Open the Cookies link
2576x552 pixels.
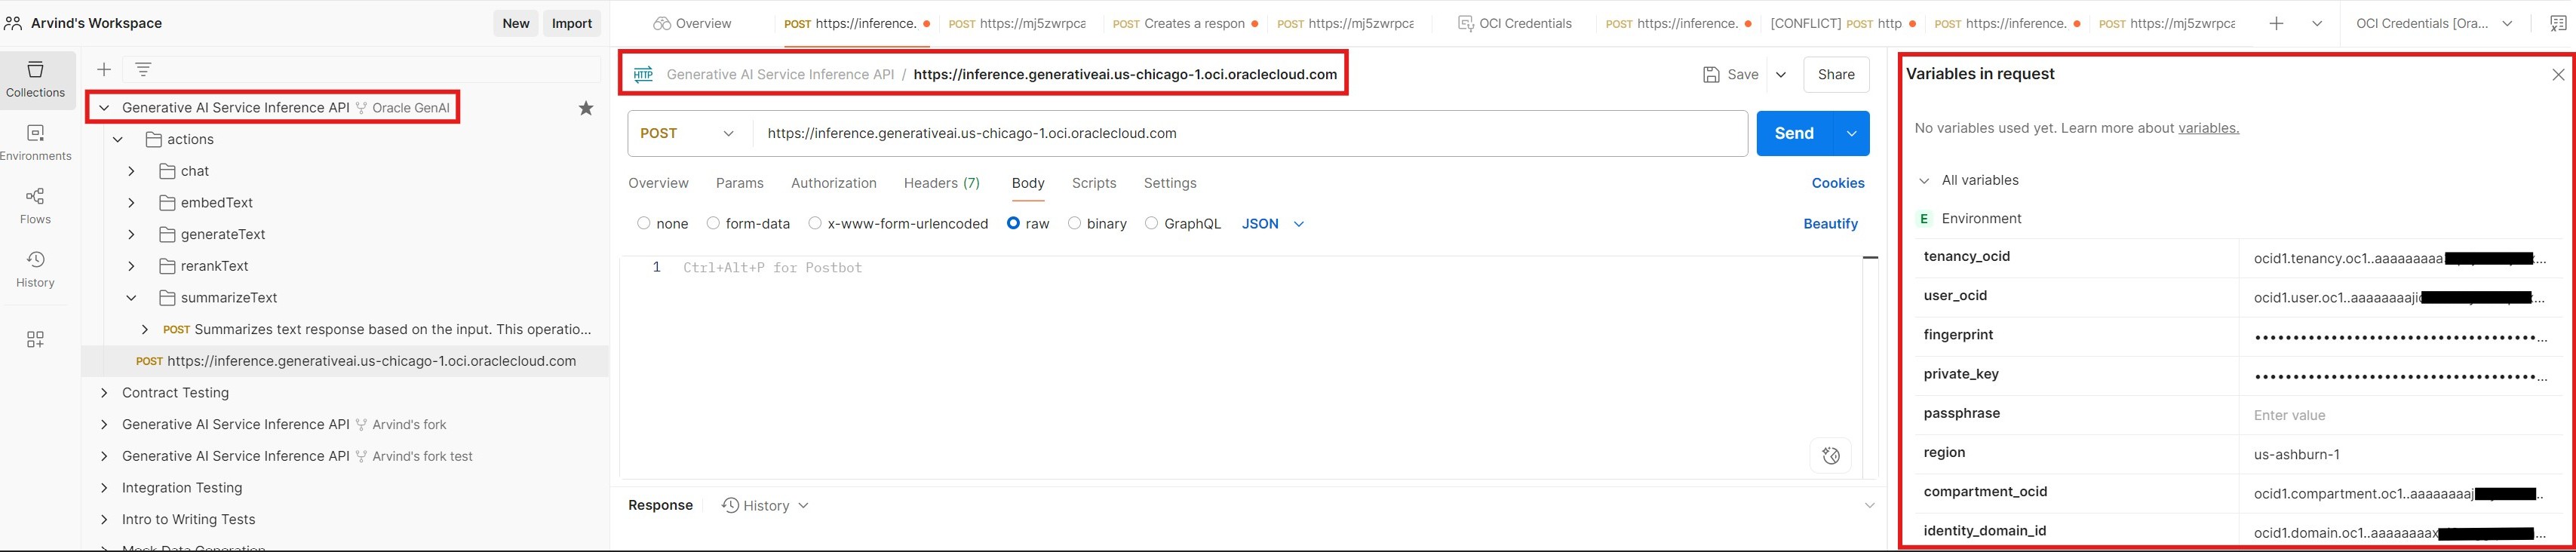point(1838,183)
